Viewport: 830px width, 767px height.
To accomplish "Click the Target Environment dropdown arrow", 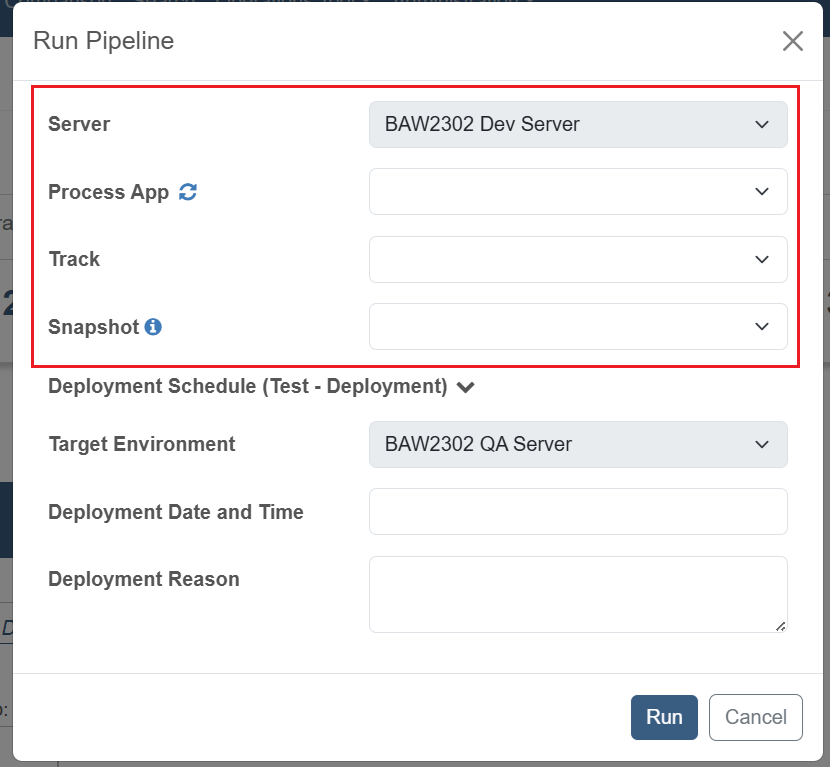I will click(762, 444).
